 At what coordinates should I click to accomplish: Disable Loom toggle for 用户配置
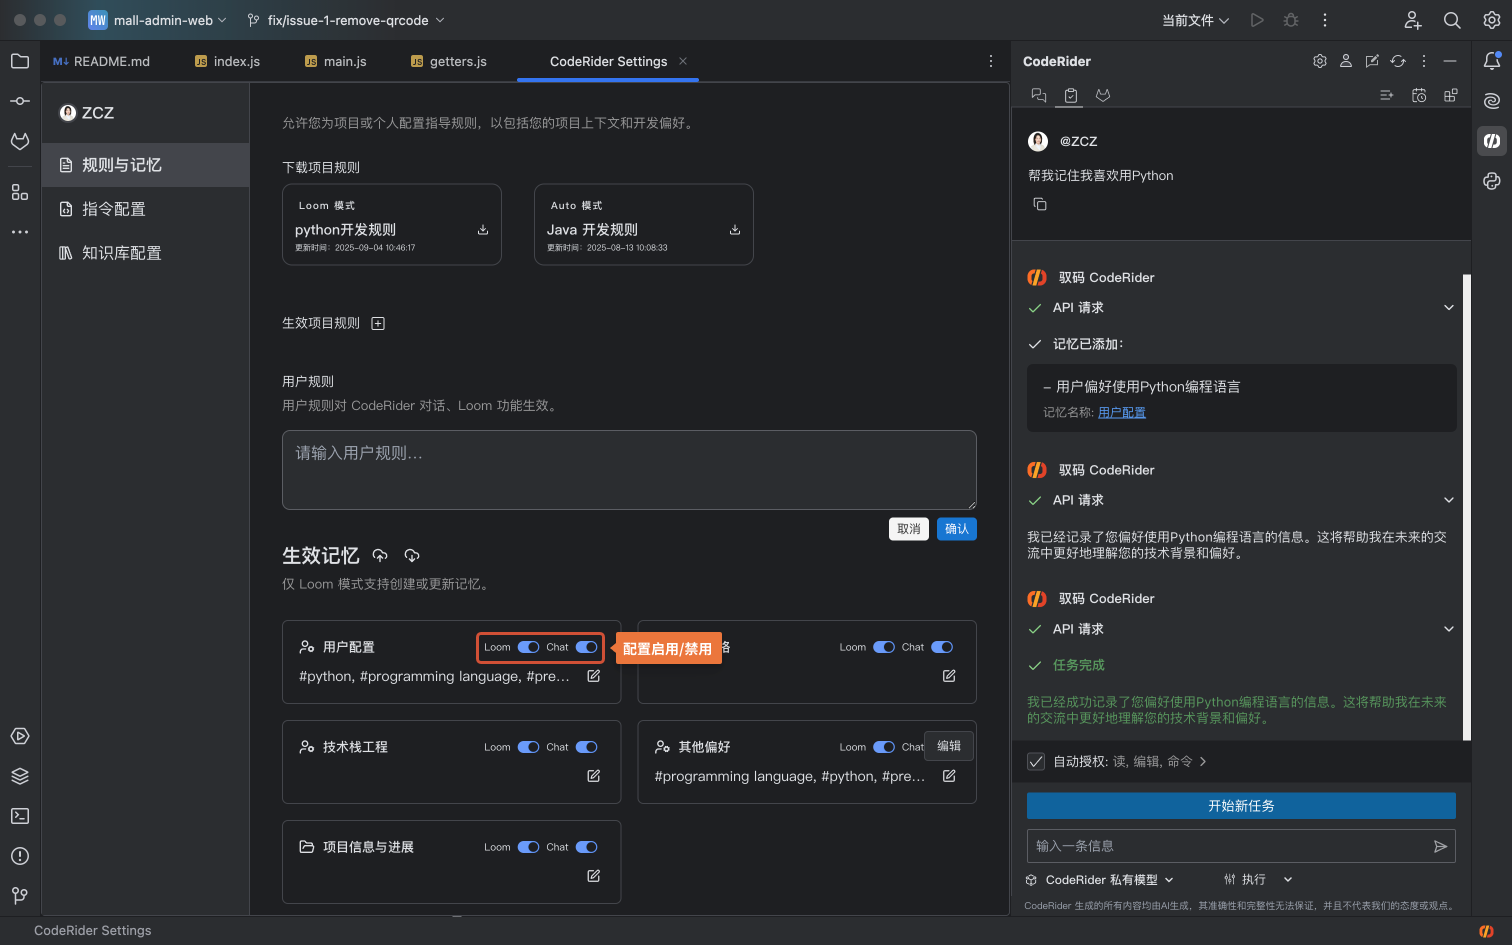point(528,647)
